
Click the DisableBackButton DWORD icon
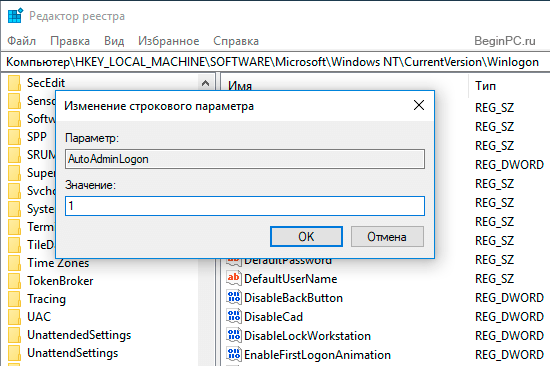[234, 298]
